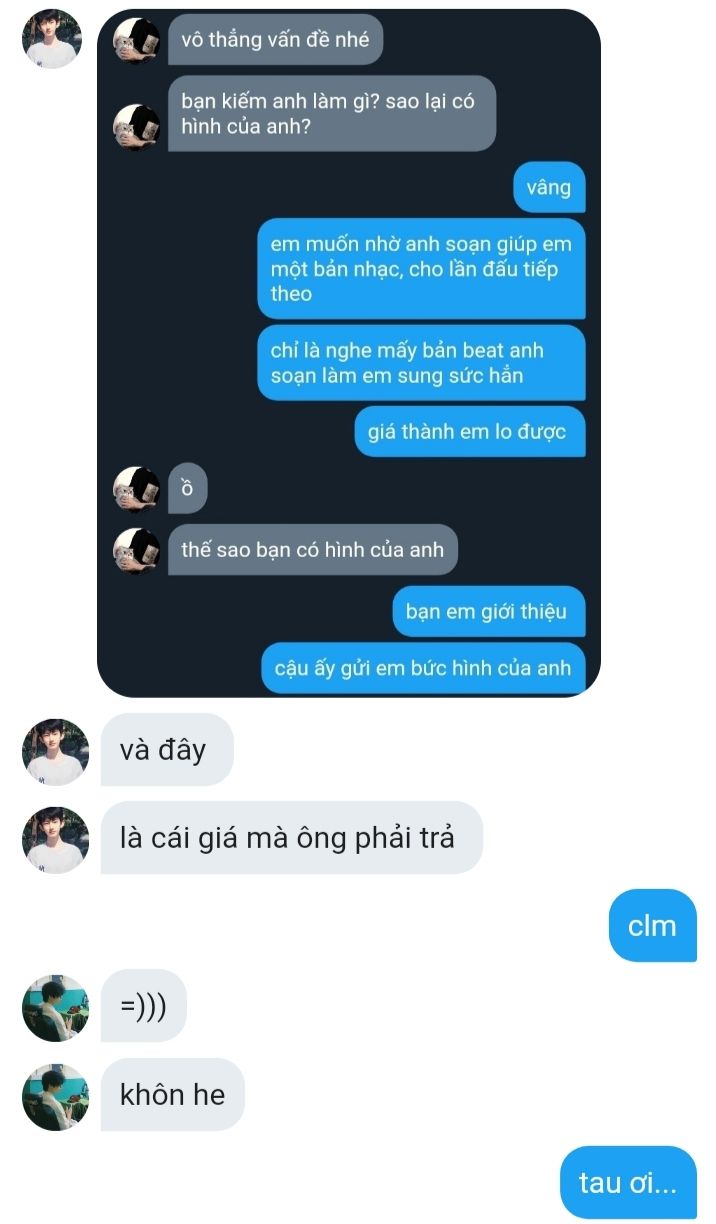
Task: Tap the 'vâng' bubble inside the screenshot
Action: click(x=549, y=187)
